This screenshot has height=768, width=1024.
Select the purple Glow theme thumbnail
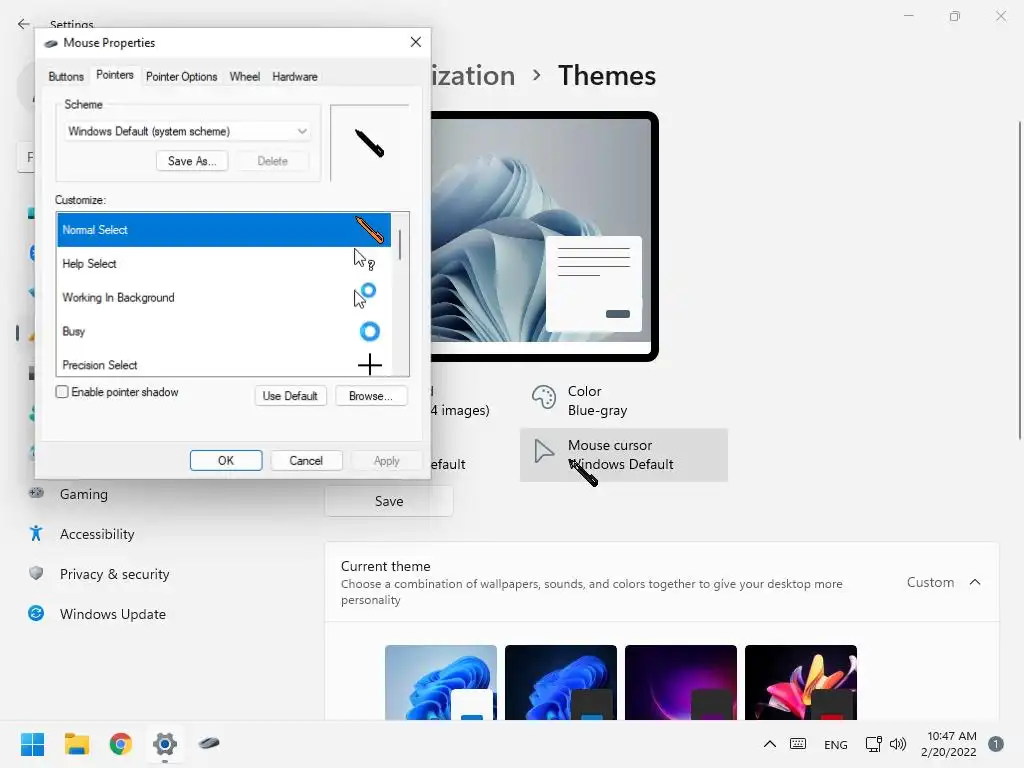tap(680, 682)
